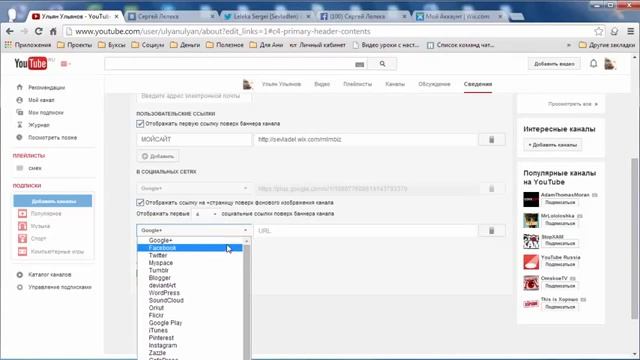Delete the empty URL row with trash icon

[491, 231]
